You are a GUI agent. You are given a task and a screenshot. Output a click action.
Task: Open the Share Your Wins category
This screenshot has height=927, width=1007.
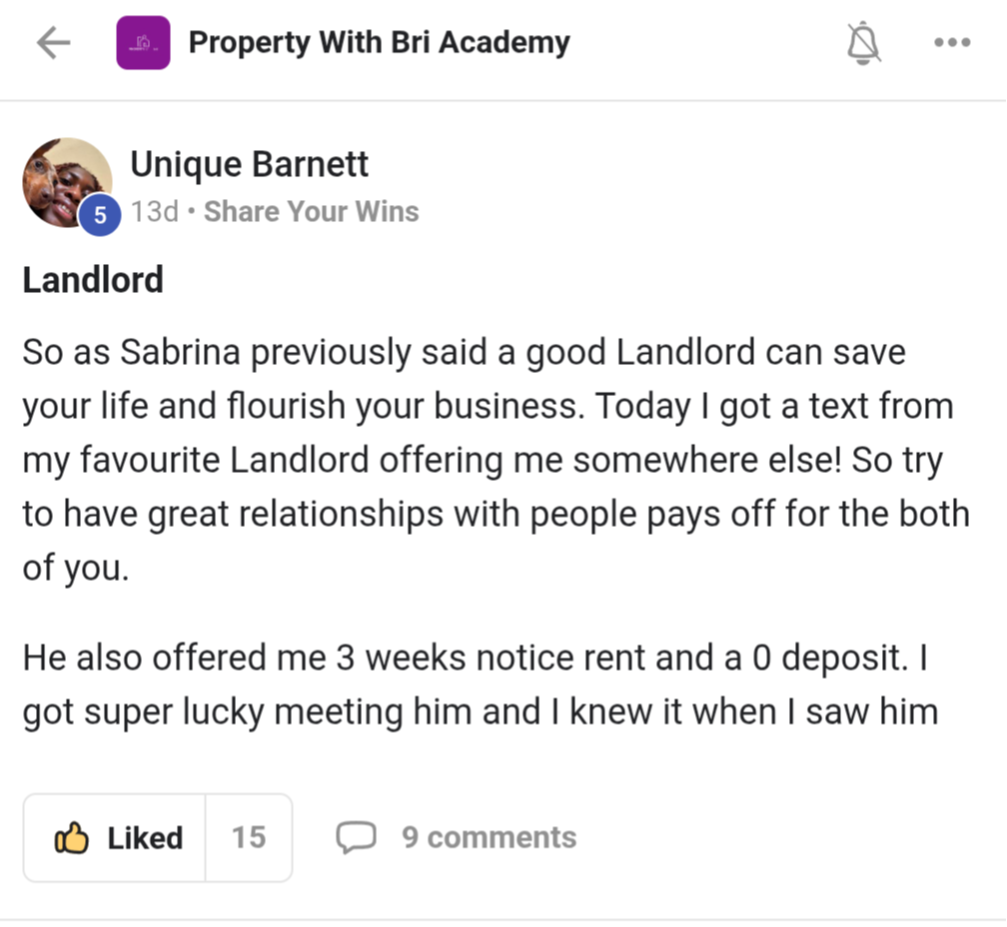tap(311, 211)
